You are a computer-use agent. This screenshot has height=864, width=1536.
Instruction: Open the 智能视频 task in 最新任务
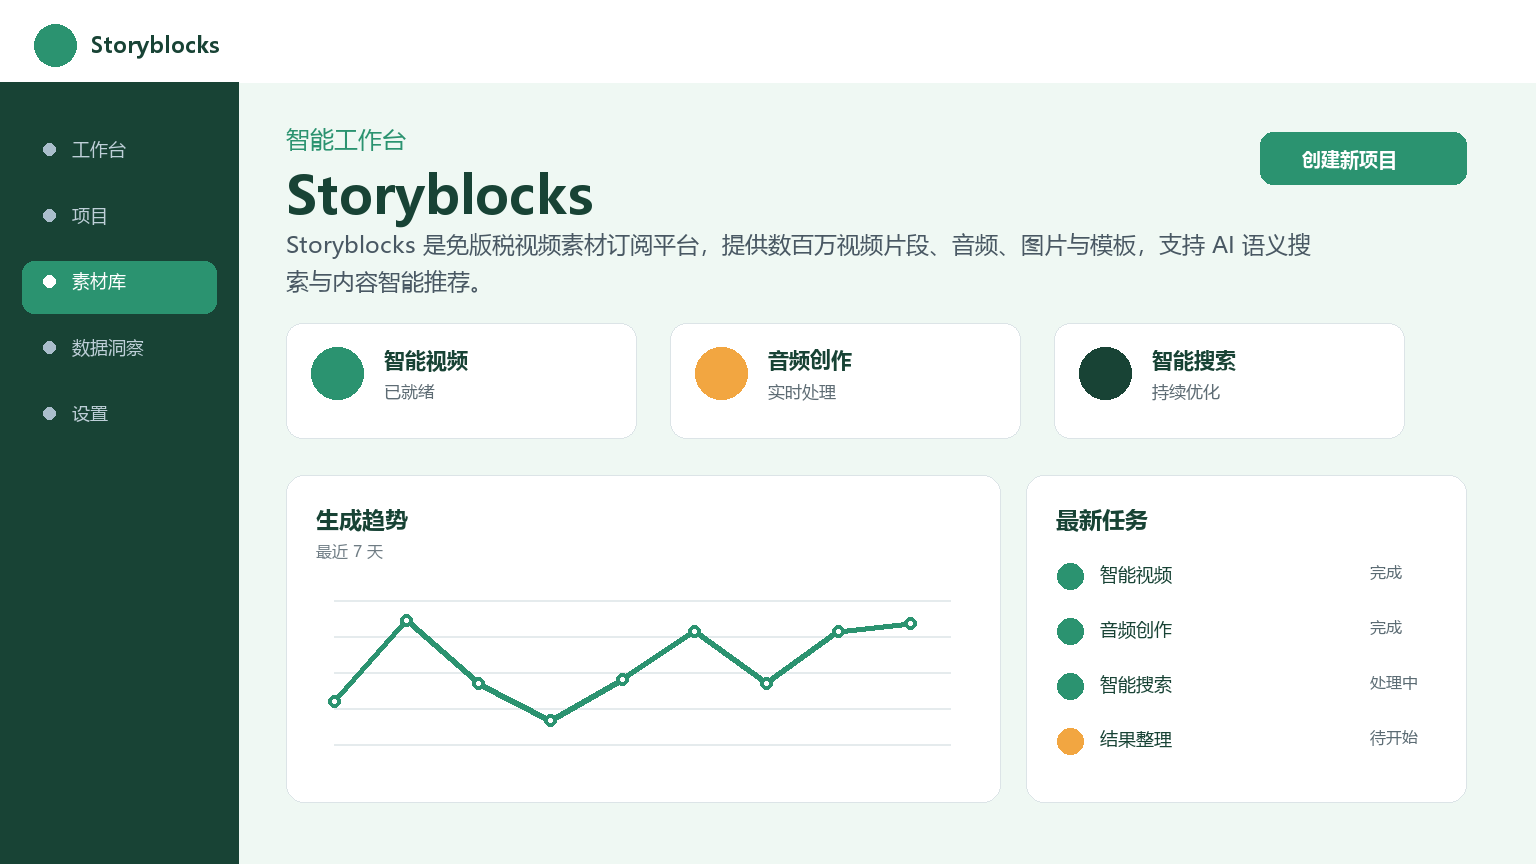(1136, 575)
